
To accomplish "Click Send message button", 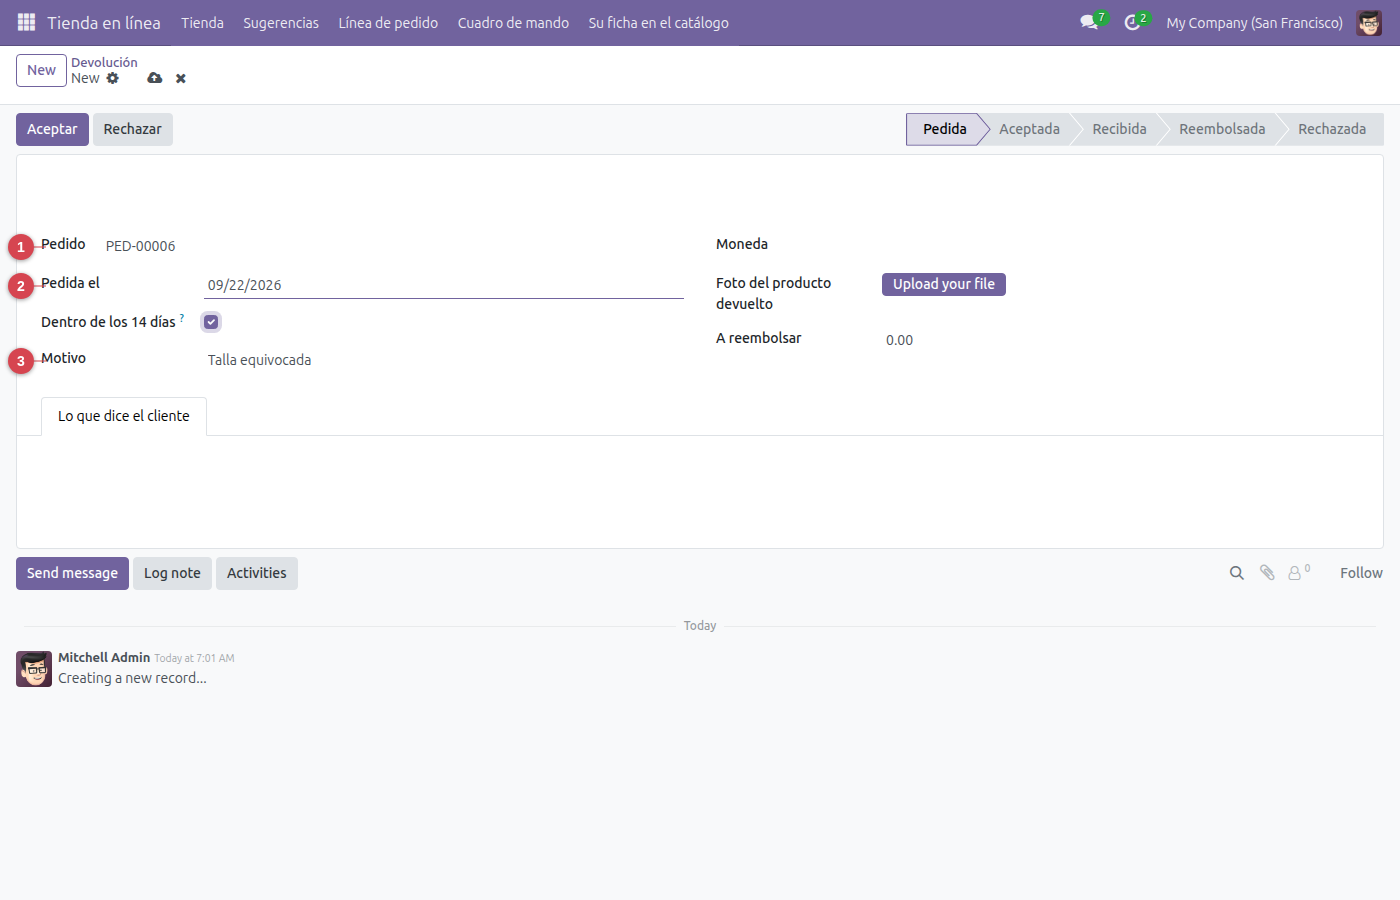I will coord(72,573).
